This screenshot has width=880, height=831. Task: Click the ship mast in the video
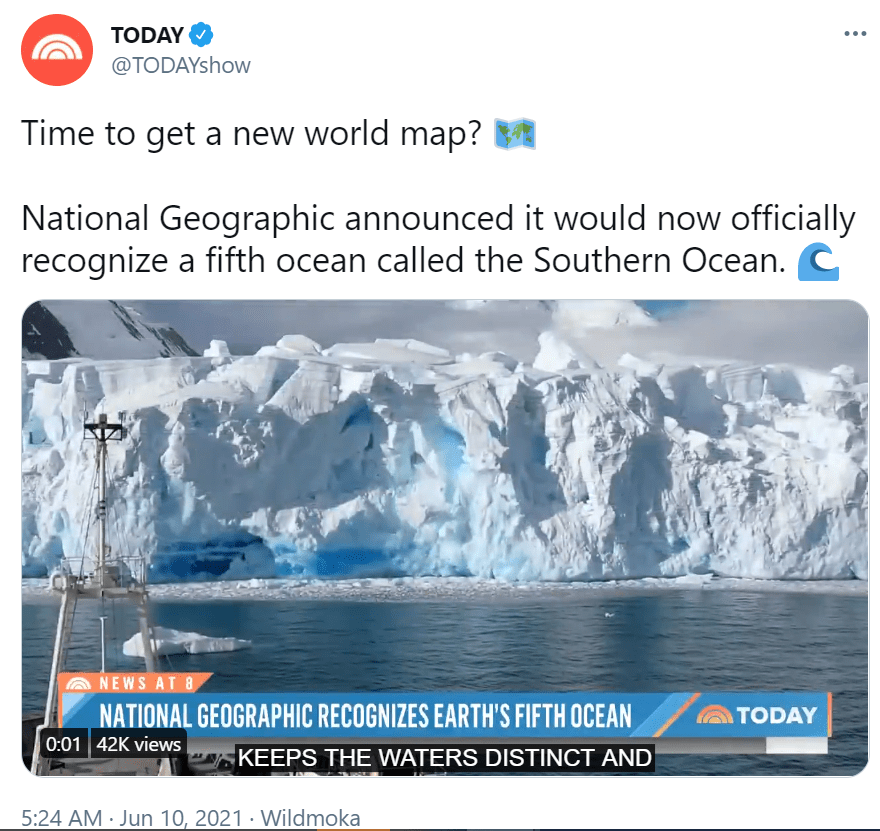coord(102,505)
